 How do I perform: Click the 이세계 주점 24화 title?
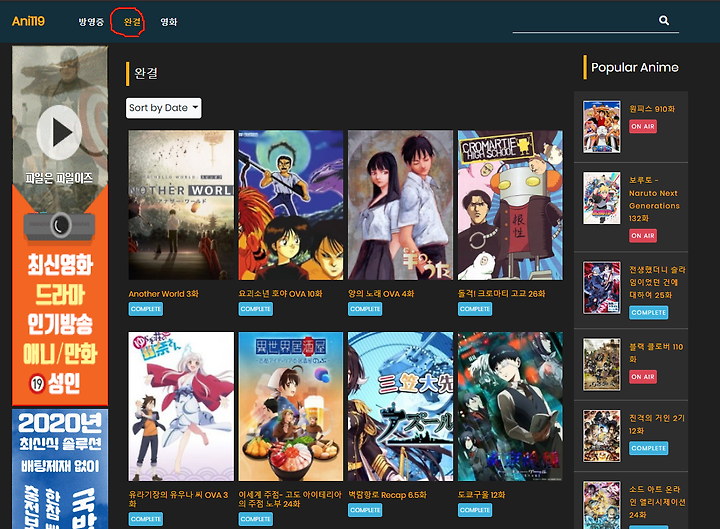pos(290,499)
